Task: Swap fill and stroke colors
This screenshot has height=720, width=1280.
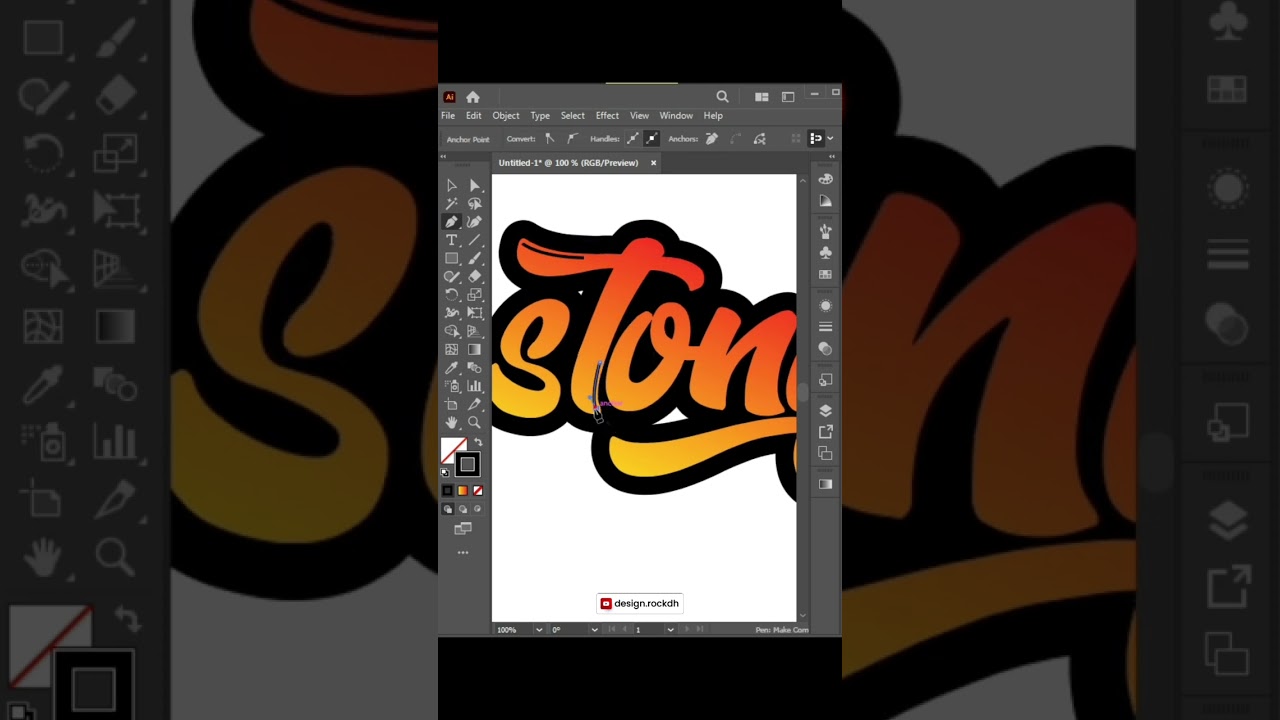Action: [x=478, y=442]
